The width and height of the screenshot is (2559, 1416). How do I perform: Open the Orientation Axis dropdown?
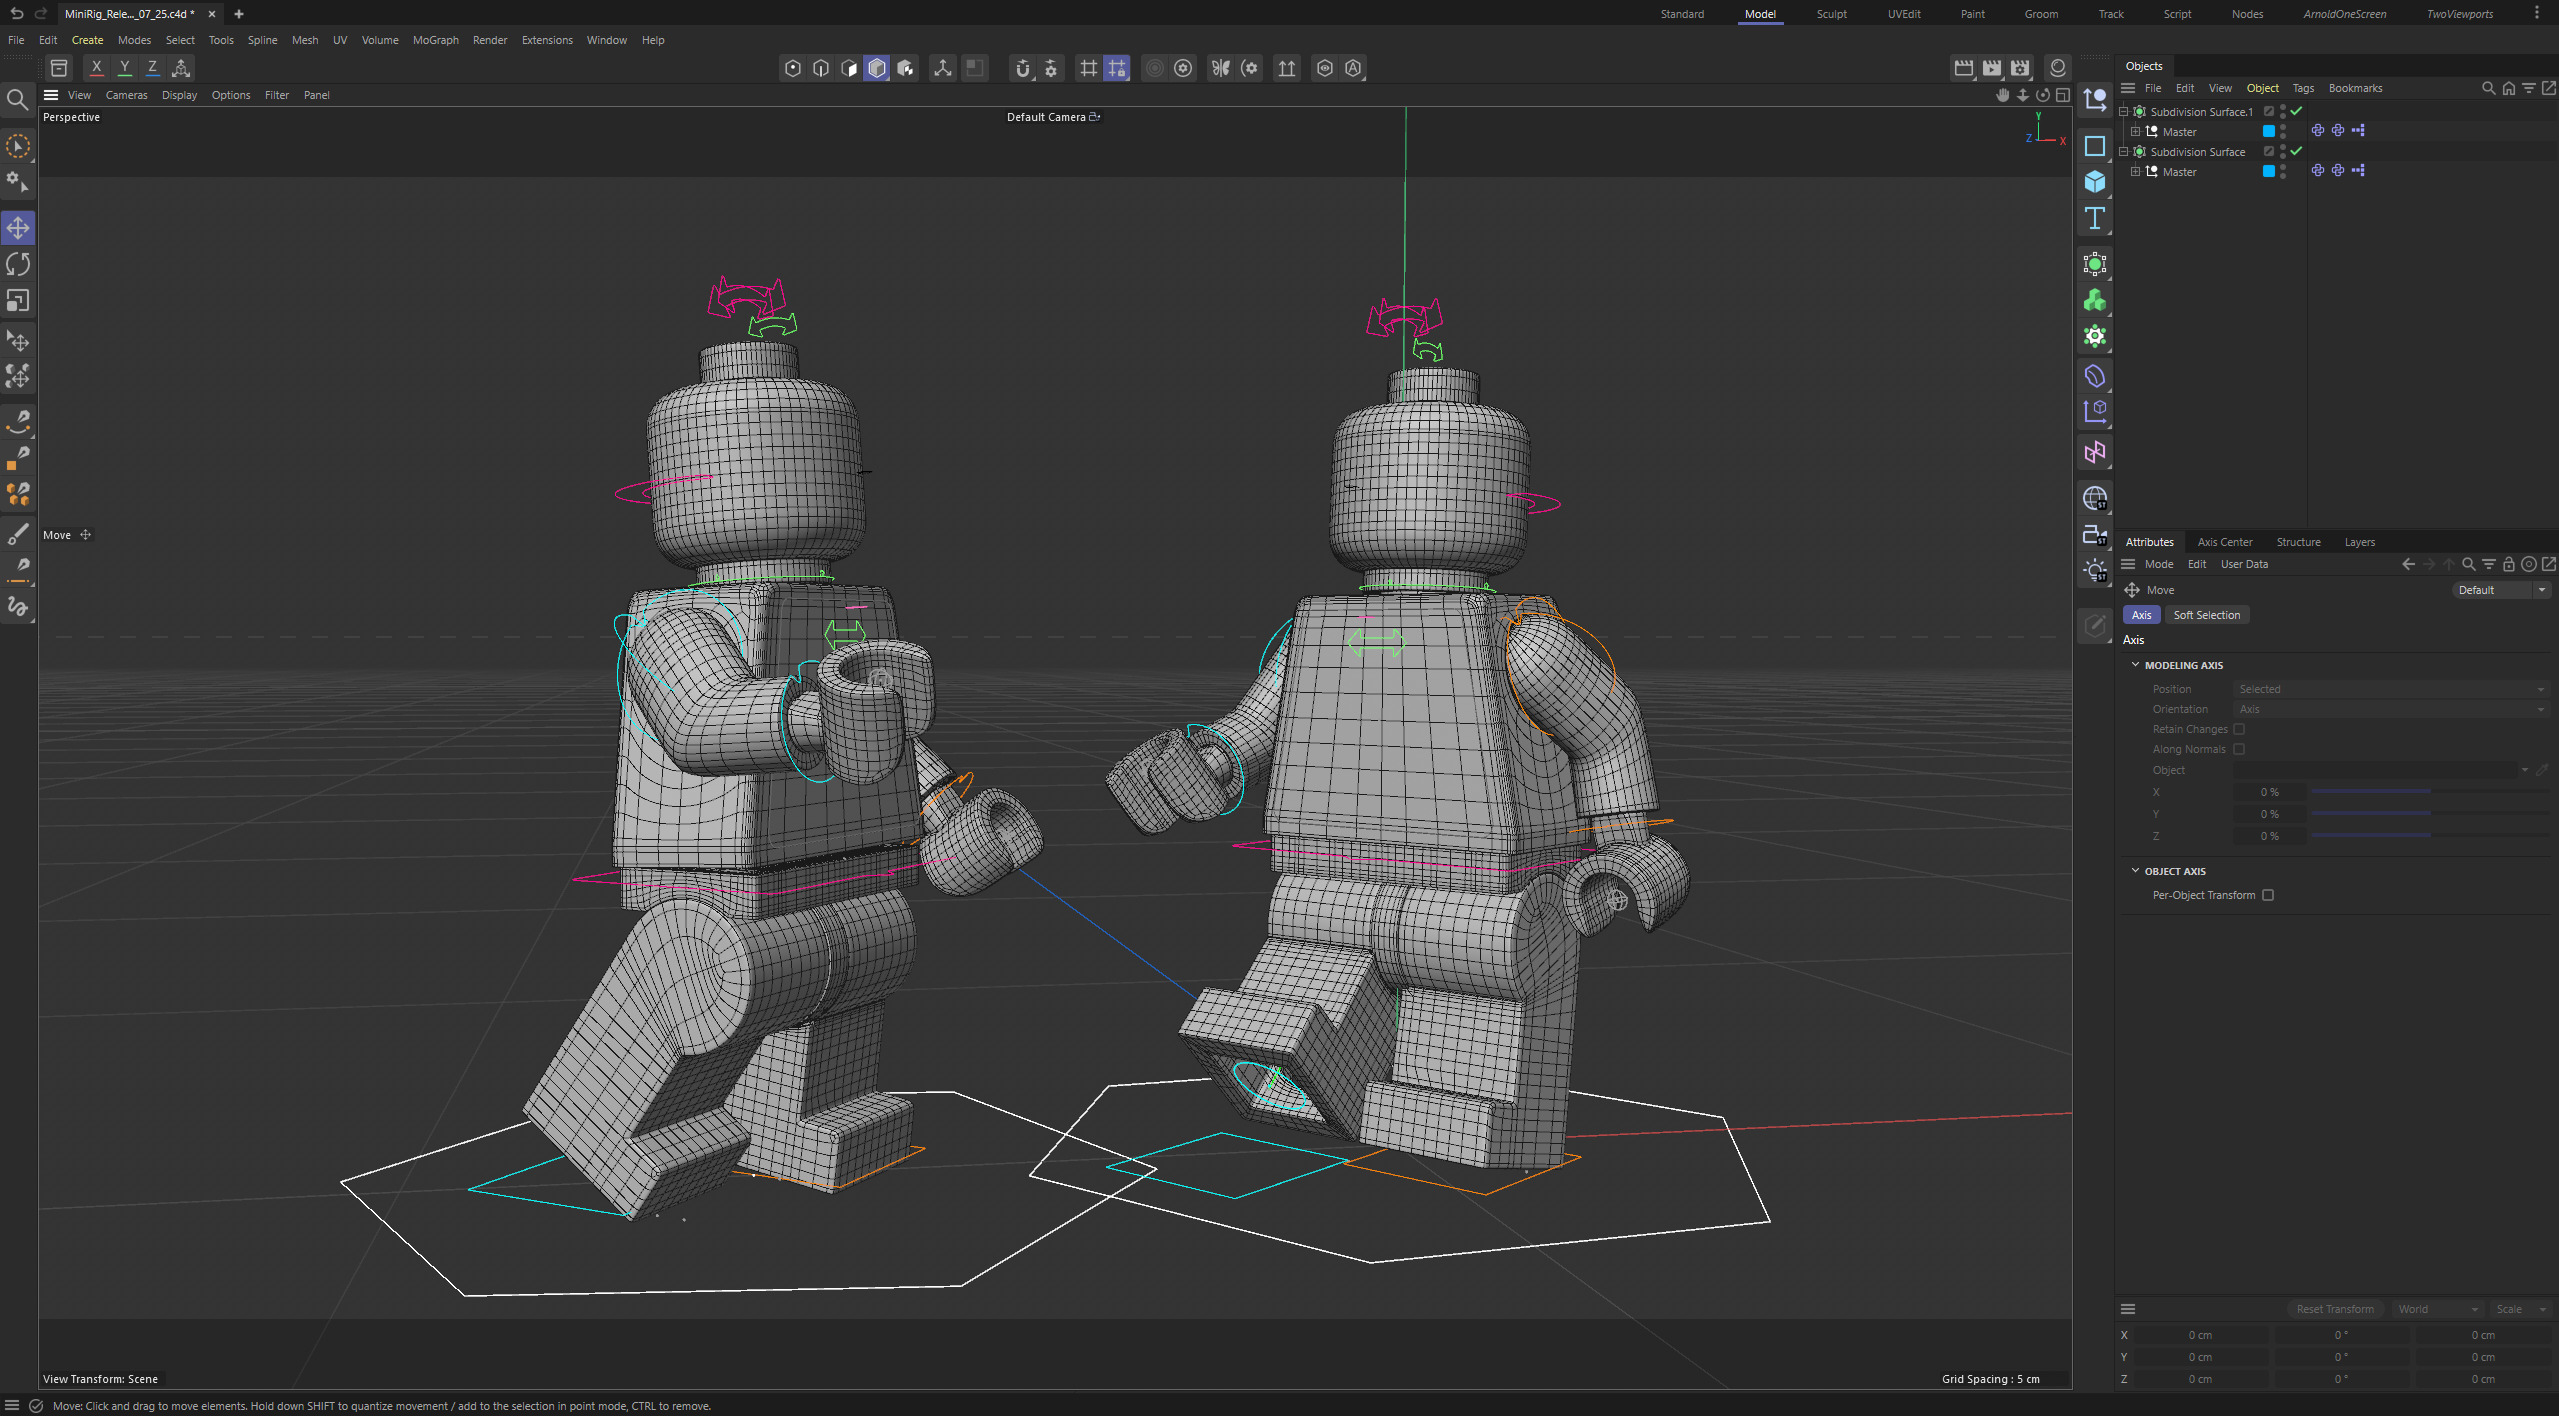pyautogui.click(x=2391, y=709)
